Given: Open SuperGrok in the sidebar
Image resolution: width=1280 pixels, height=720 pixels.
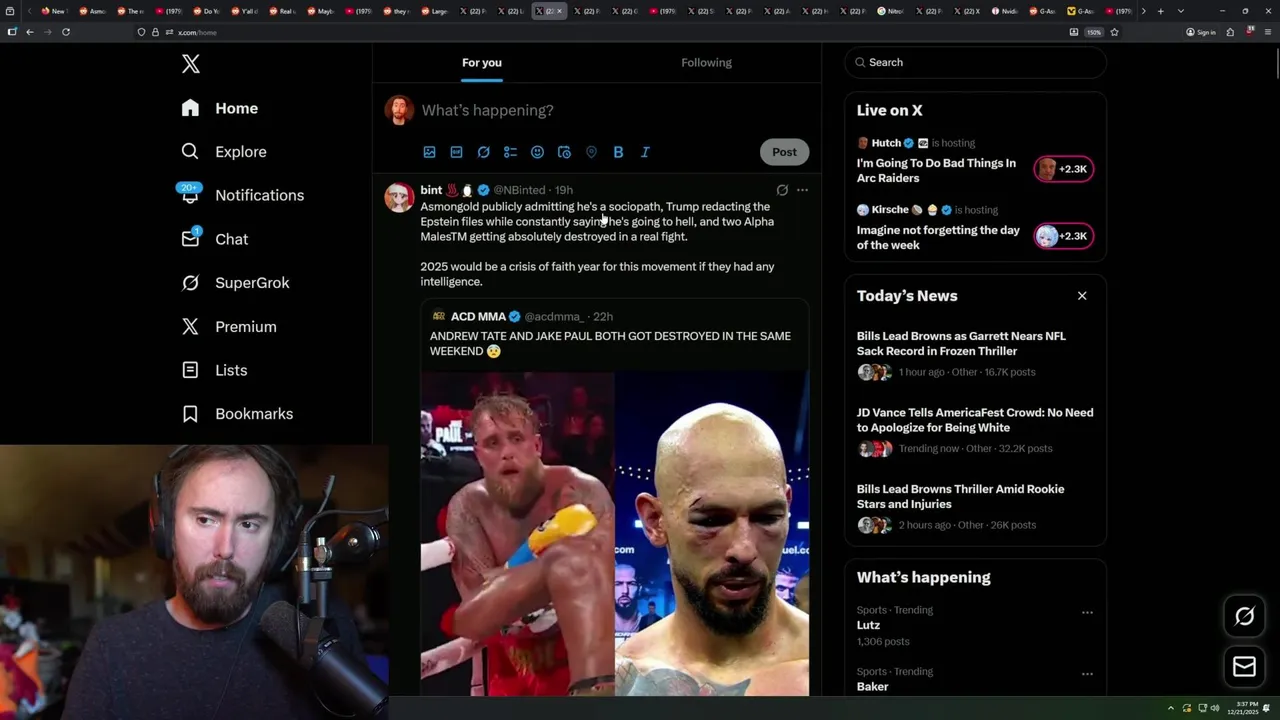Looking at the screenshot, I should (x=235, y=283).
